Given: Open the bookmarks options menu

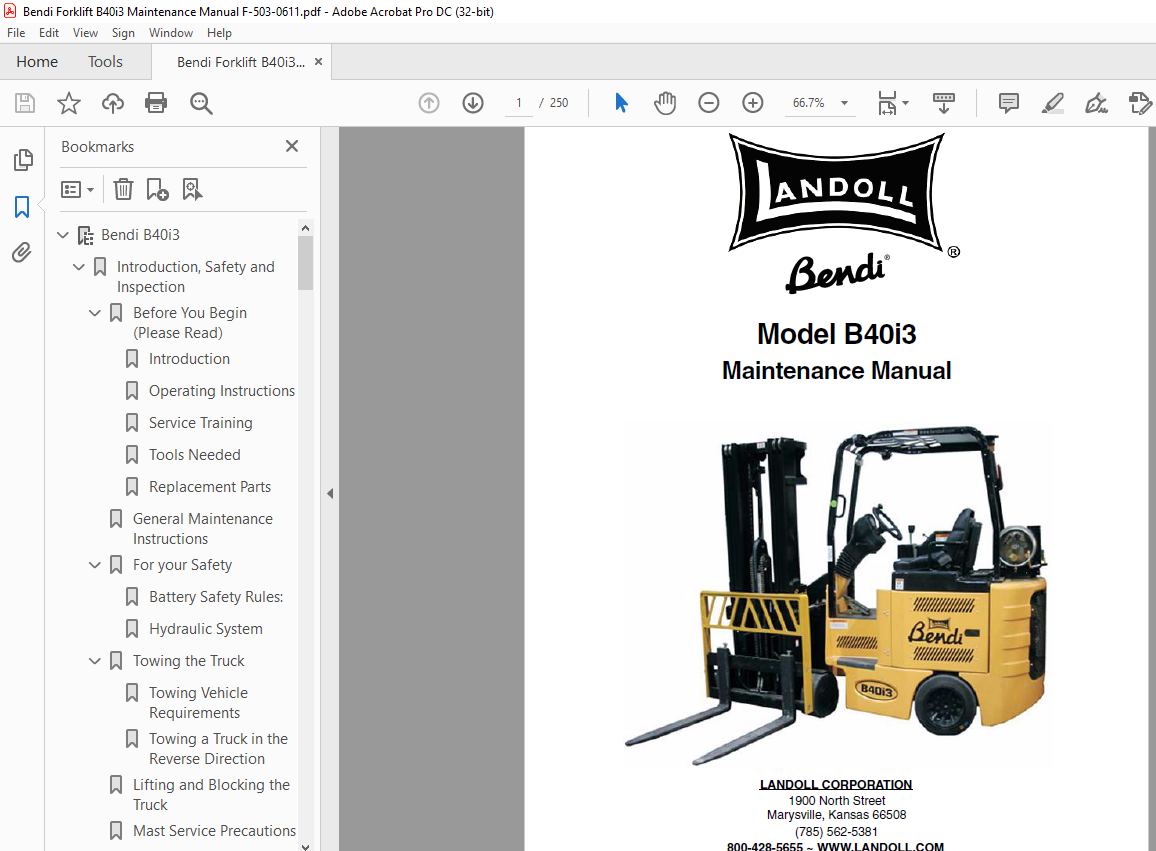Looking at the screenshot, I should tap(77, 190).
